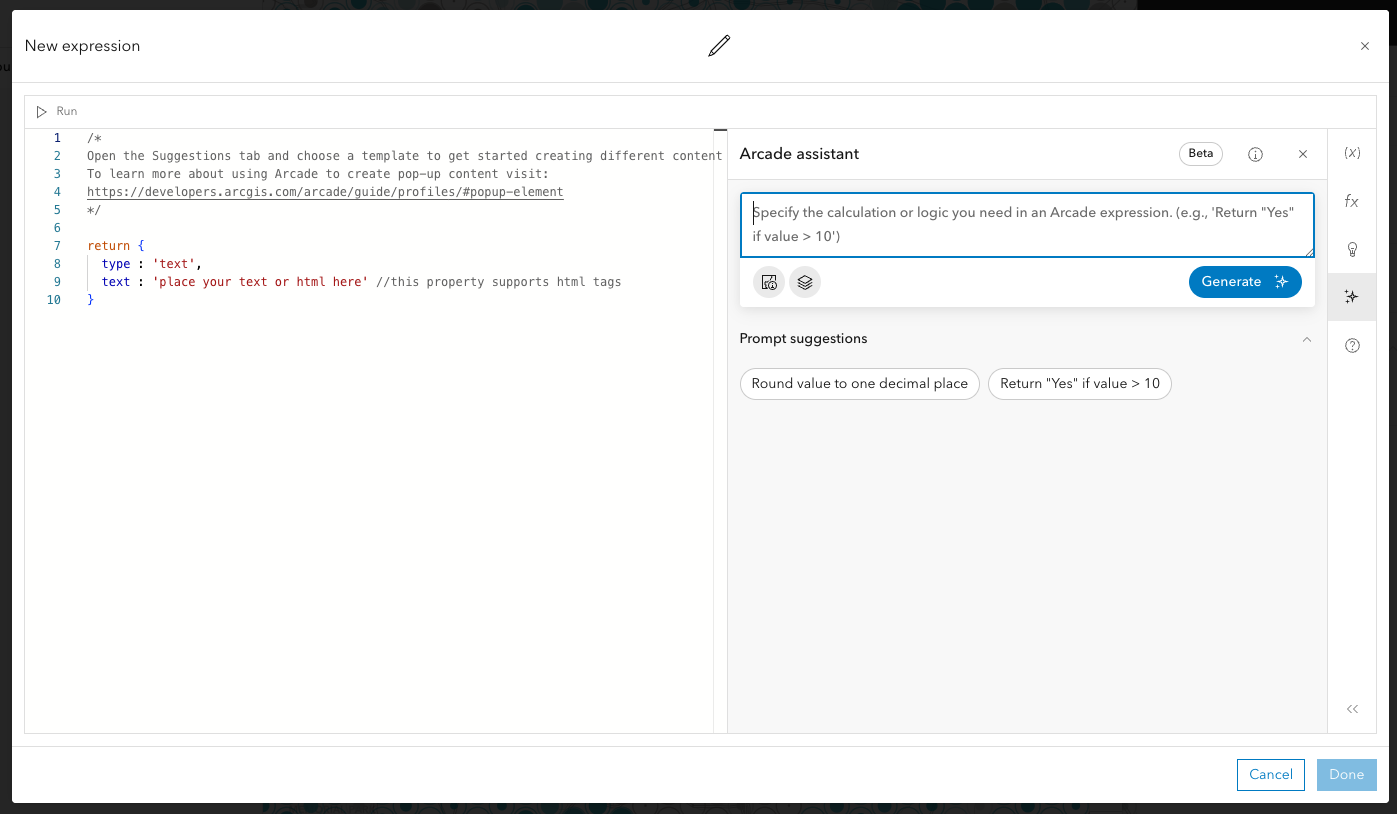Click the Arcade assistant info icon
1397x814 pixels.
[x=1255, y=154]
